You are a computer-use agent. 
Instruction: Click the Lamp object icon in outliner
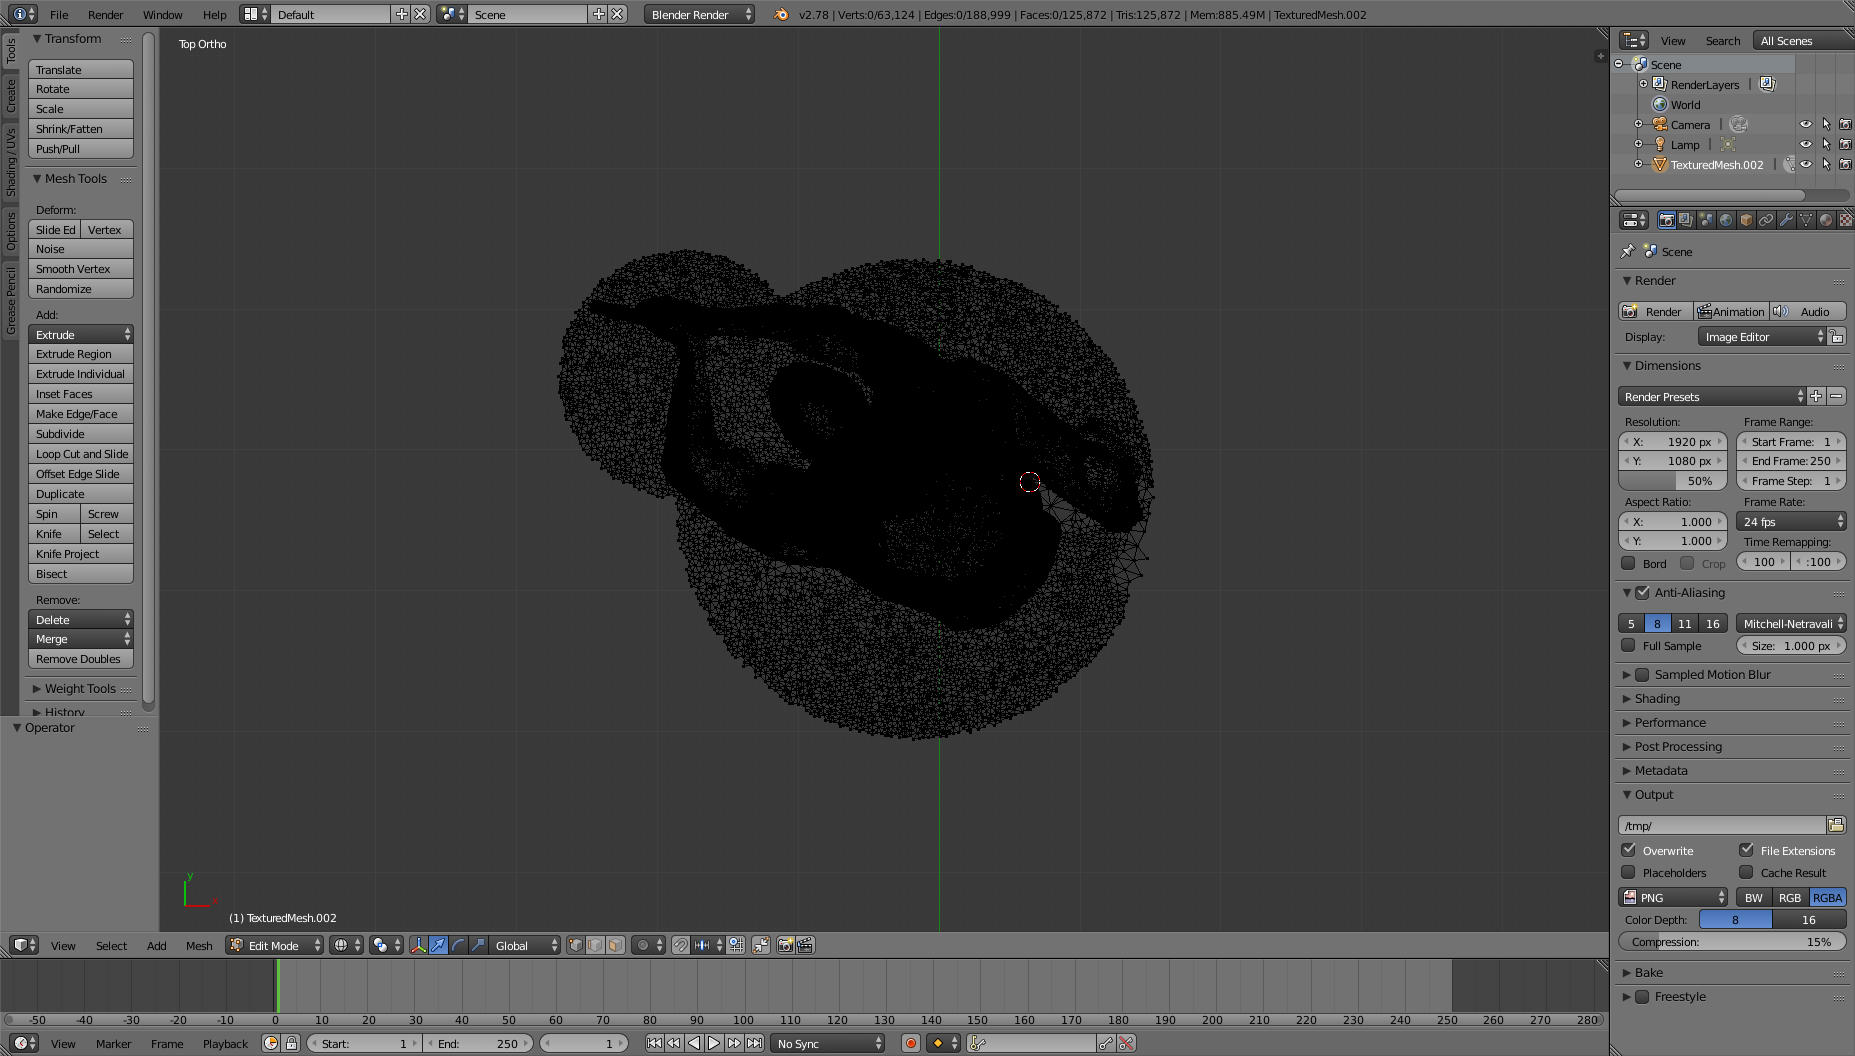coord(1660,144)
